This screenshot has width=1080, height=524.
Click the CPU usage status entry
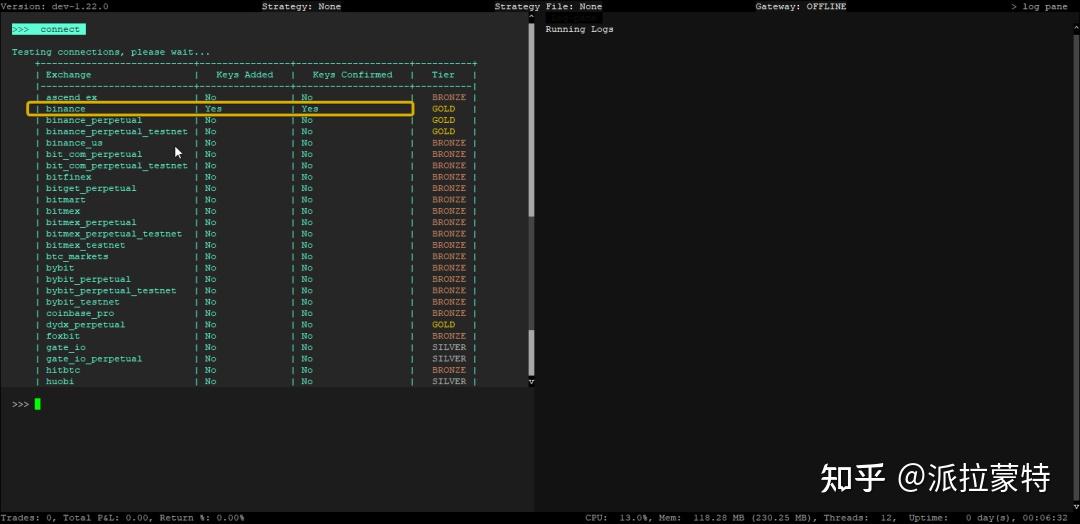click(x=615, y=518)
